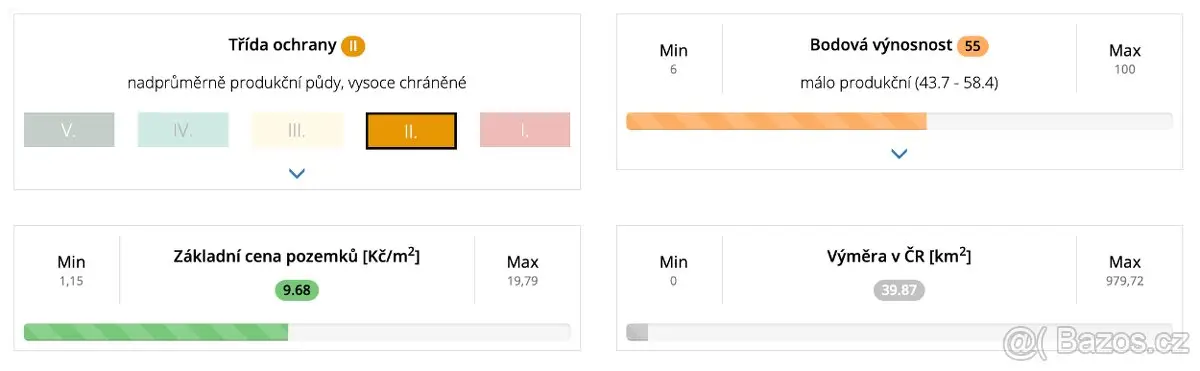Expand the Třída ochrany details chevron
Viewport: 1200px width, 371px height.
click(297, 173)
